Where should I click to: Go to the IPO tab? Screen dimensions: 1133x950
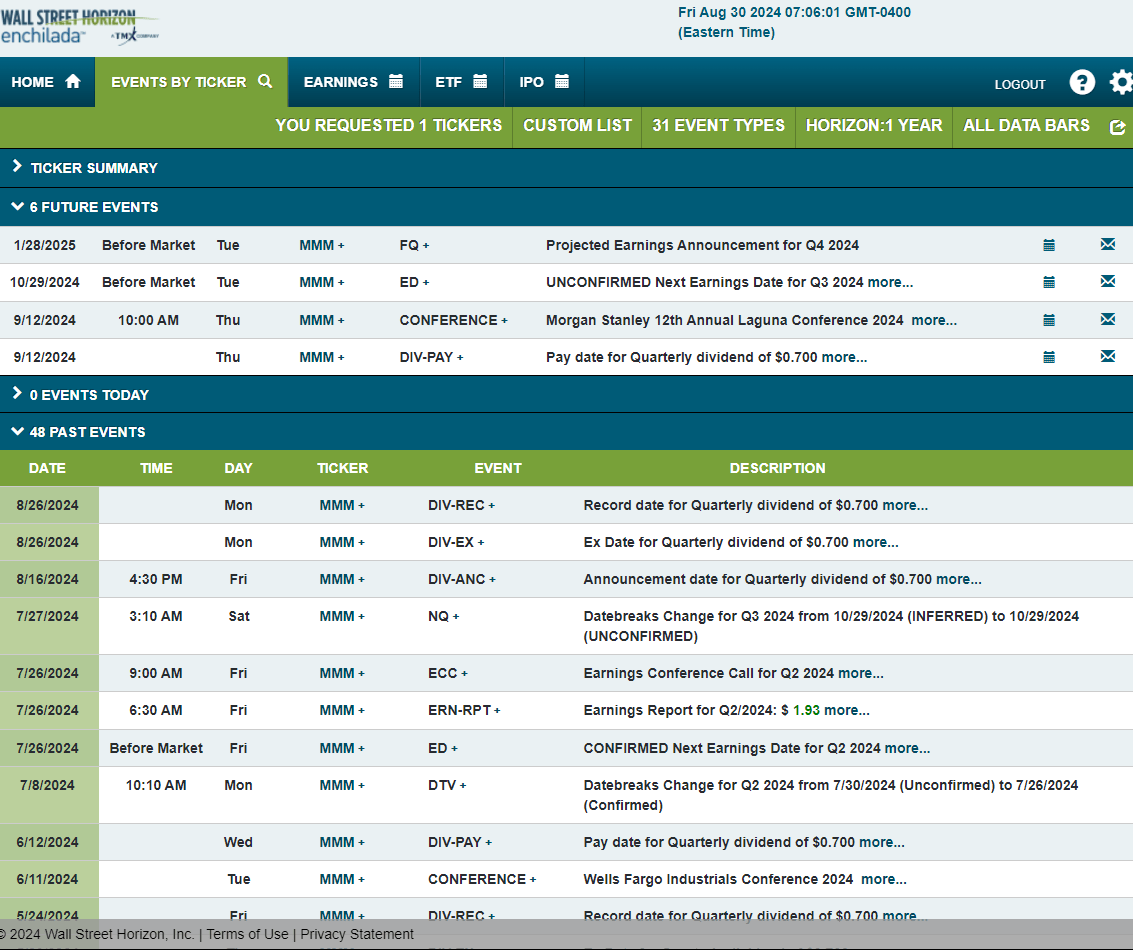[x=544, y=82]
